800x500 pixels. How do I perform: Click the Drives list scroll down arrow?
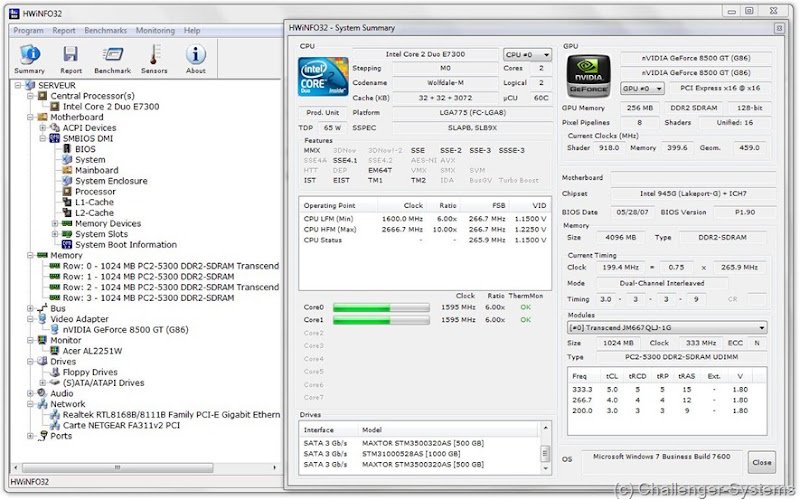pos(545,469)
